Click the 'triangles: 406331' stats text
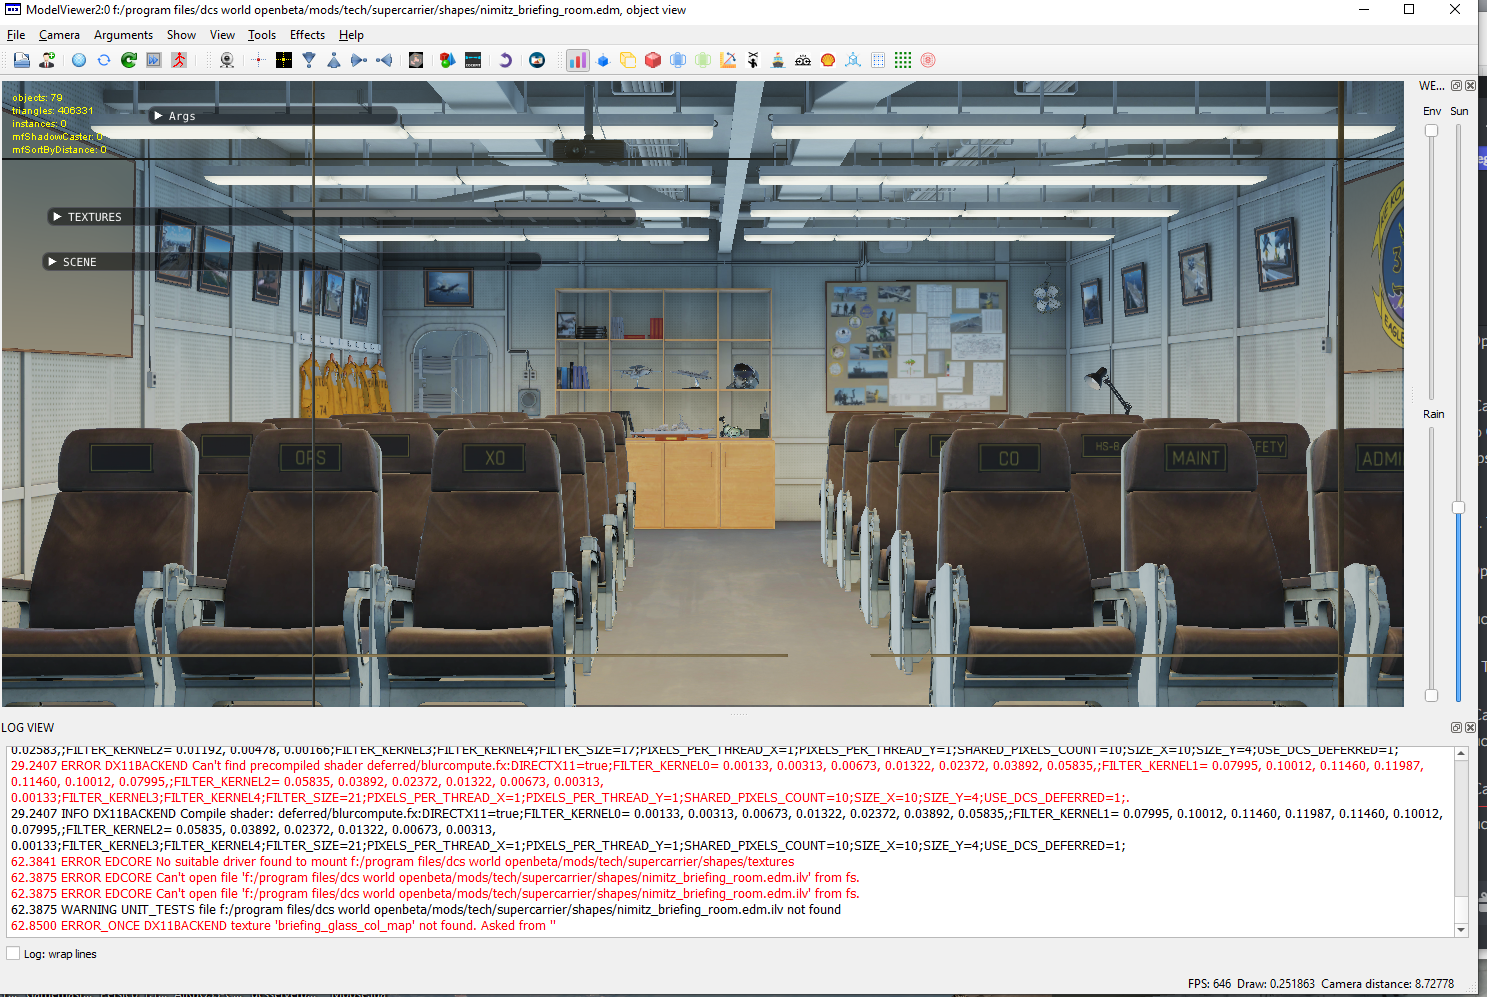 [x=53, y=111]
